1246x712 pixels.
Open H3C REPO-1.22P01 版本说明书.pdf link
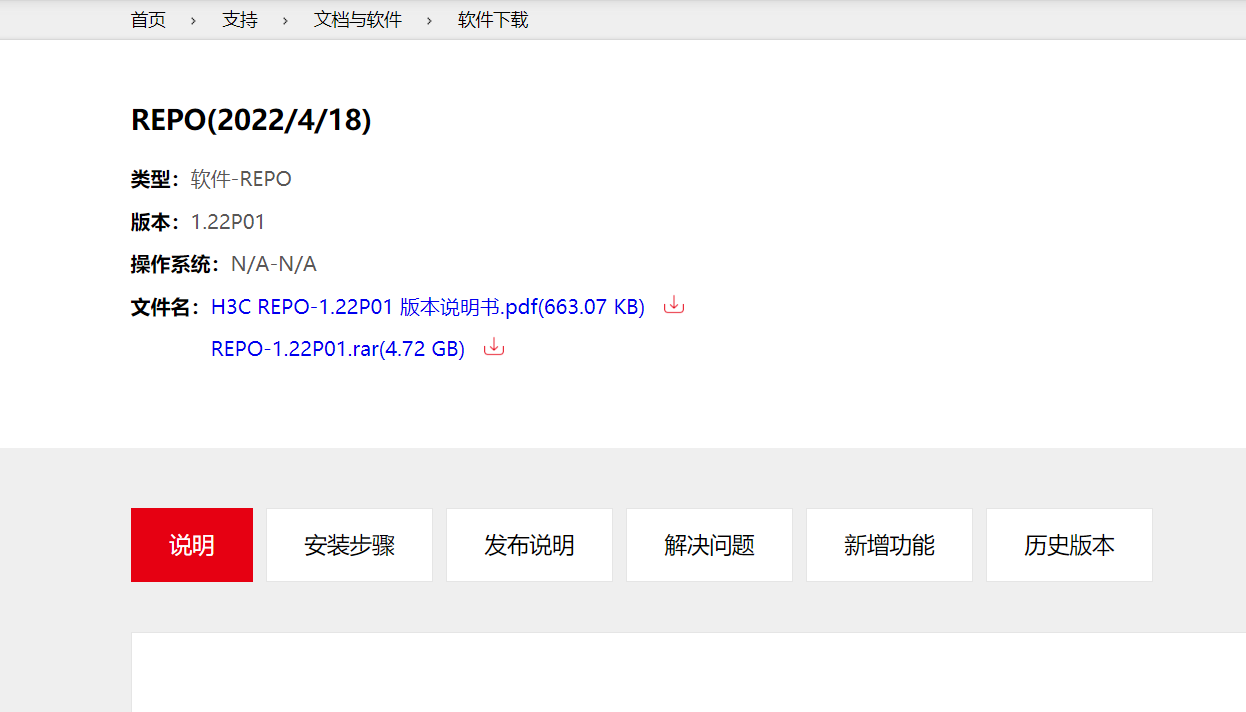pos(428,307)
